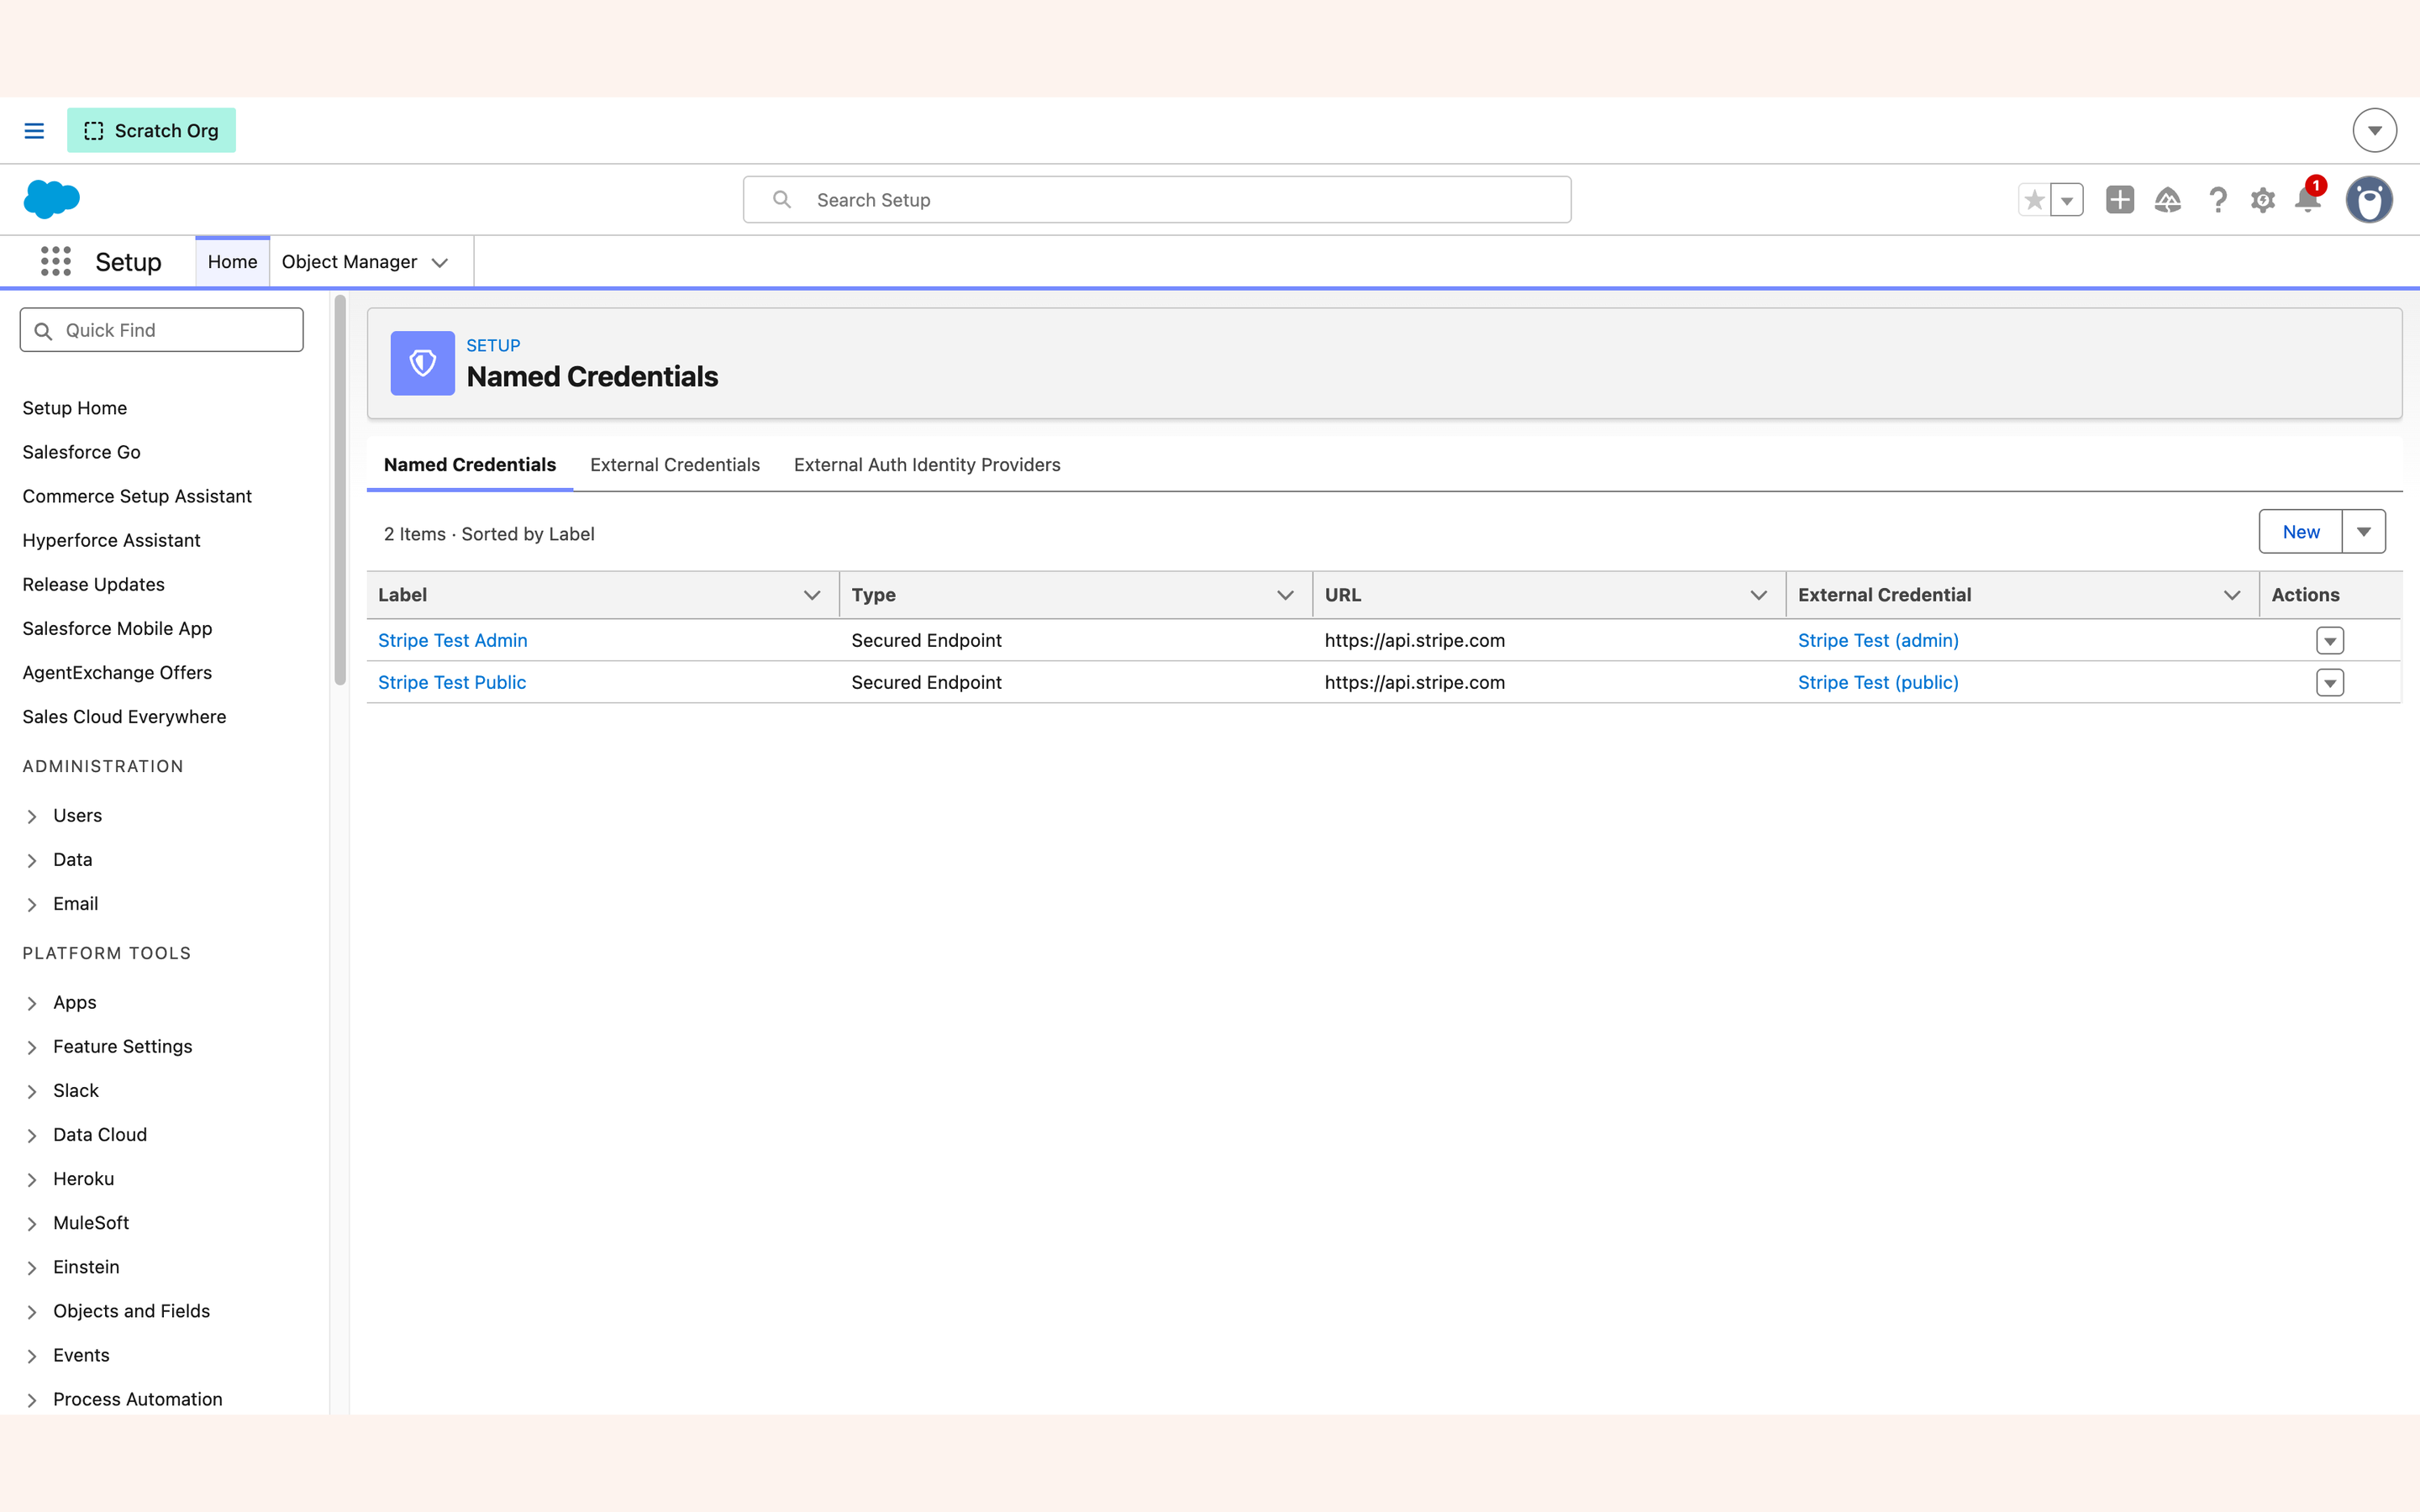The height and width of the screenshot is (1512, 2420).
Task: Expand the Object Manager tab chevron
Action: click(x=440, y=263)
